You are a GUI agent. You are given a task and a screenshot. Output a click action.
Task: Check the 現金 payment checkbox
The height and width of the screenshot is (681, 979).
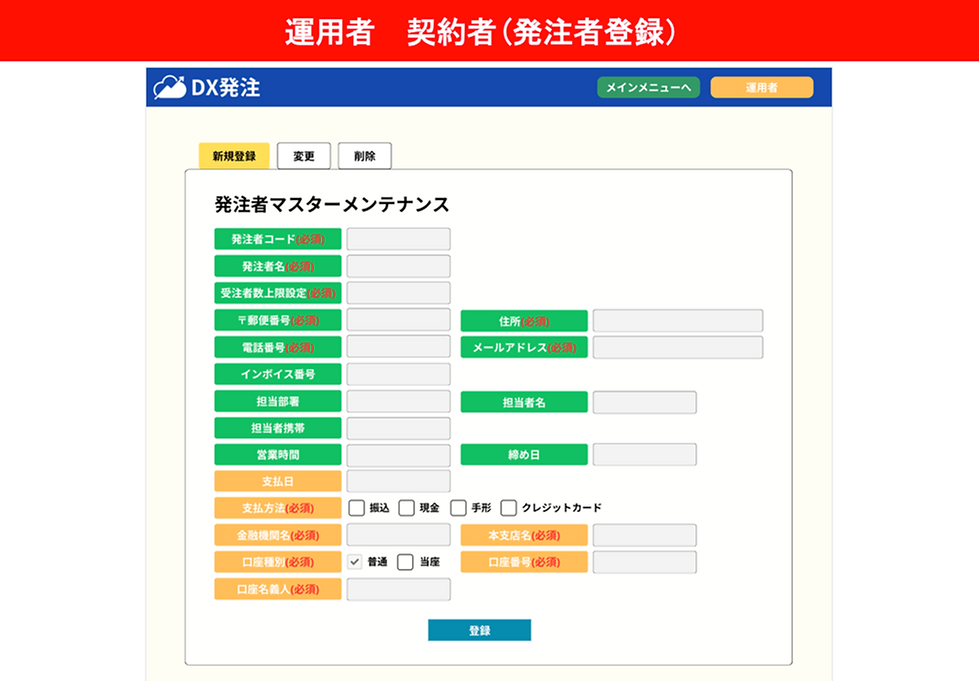(x=406, y=508)
